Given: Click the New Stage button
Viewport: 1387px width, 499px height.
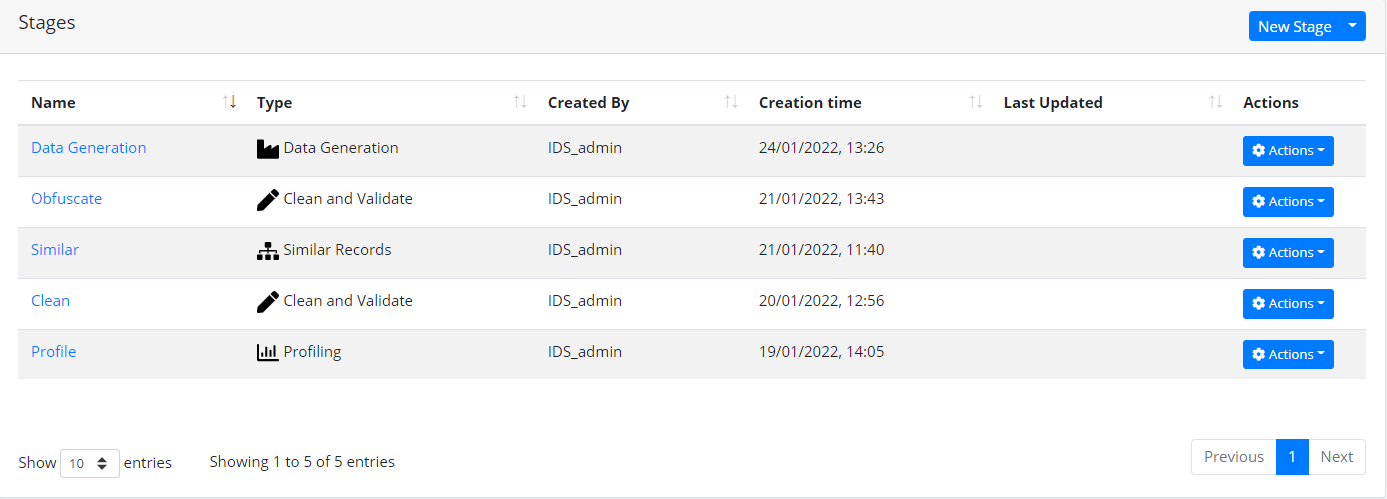Looking at the screenshot, I should 1295,26.
